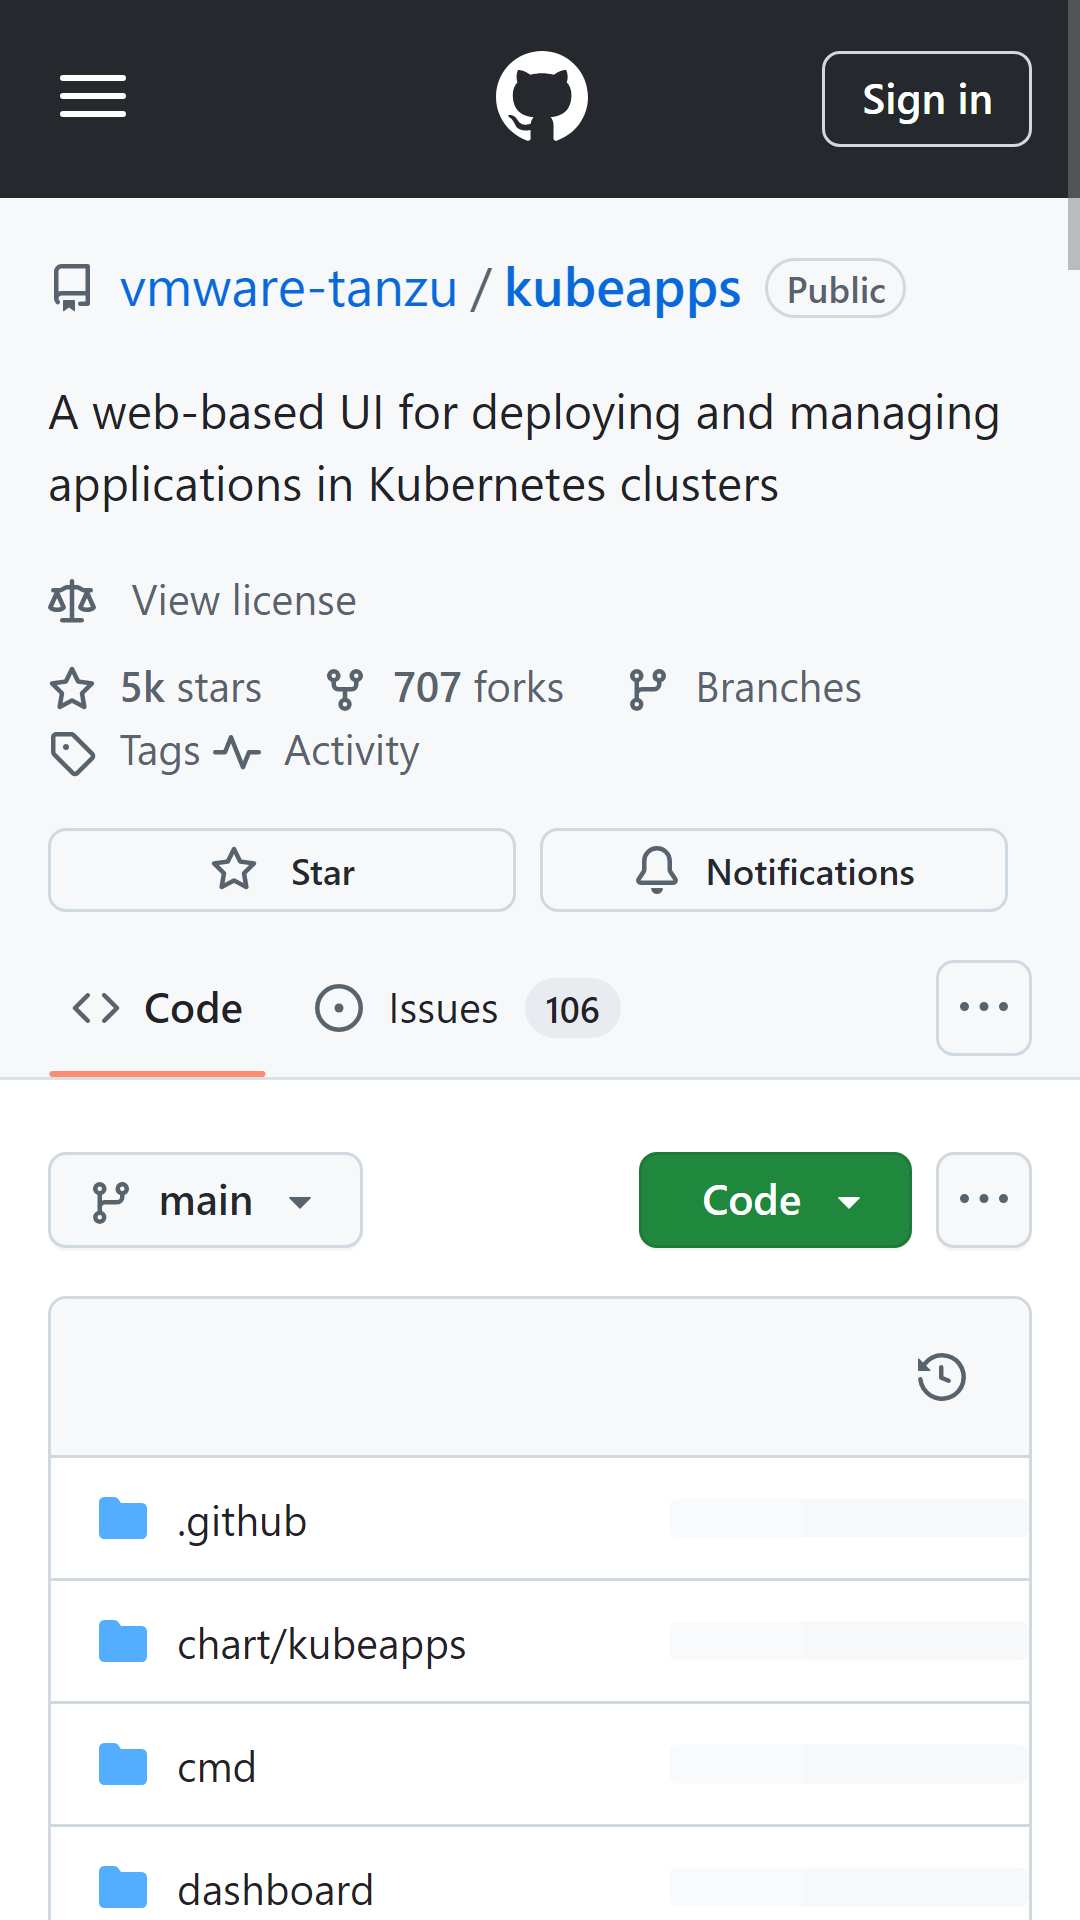Click the stars count star icon
This screenshot has height=1920, width=1080.
click(x=72, y=688)
